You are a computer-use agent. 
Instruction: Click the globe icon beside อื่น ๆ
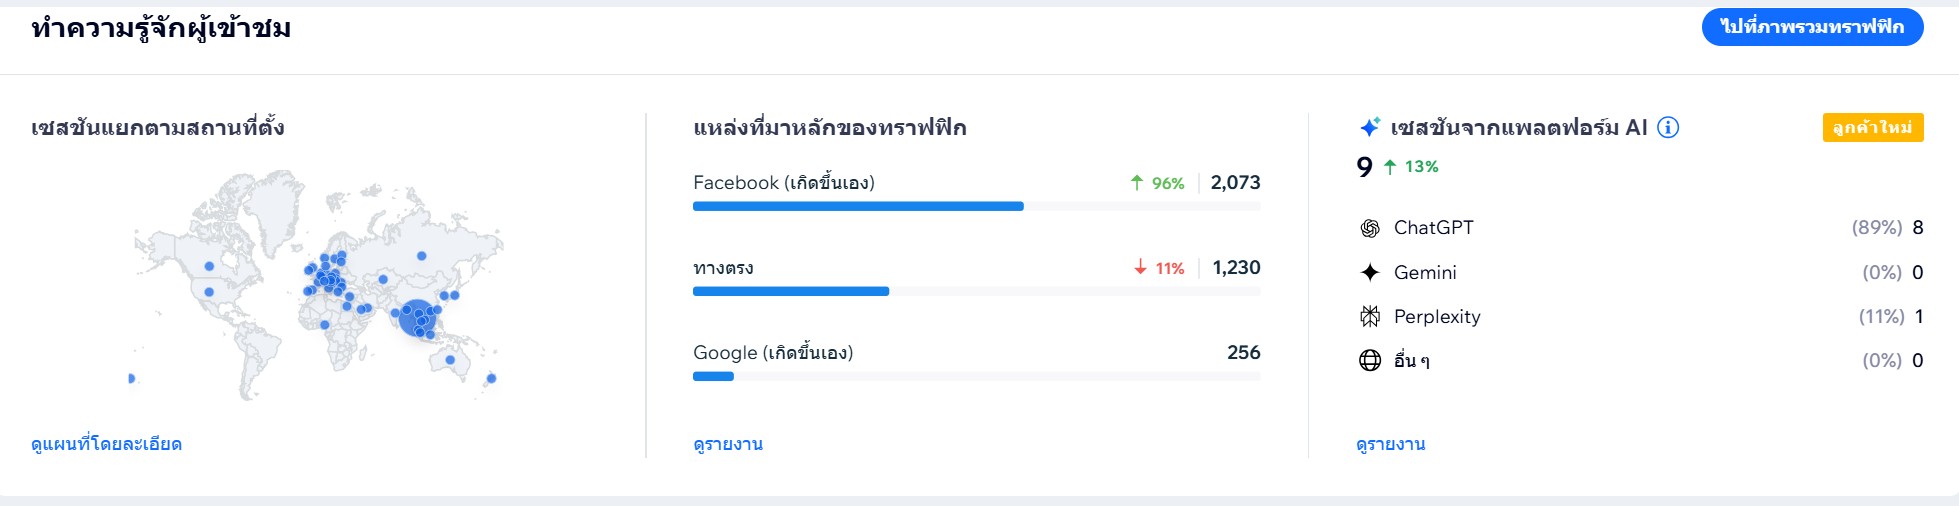pos(1370,360)
